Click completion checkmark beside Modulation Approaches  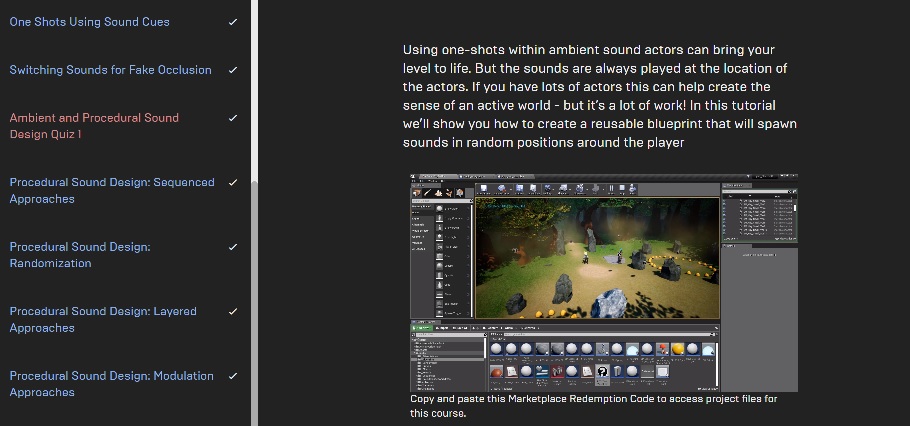(x=233, y=376)
